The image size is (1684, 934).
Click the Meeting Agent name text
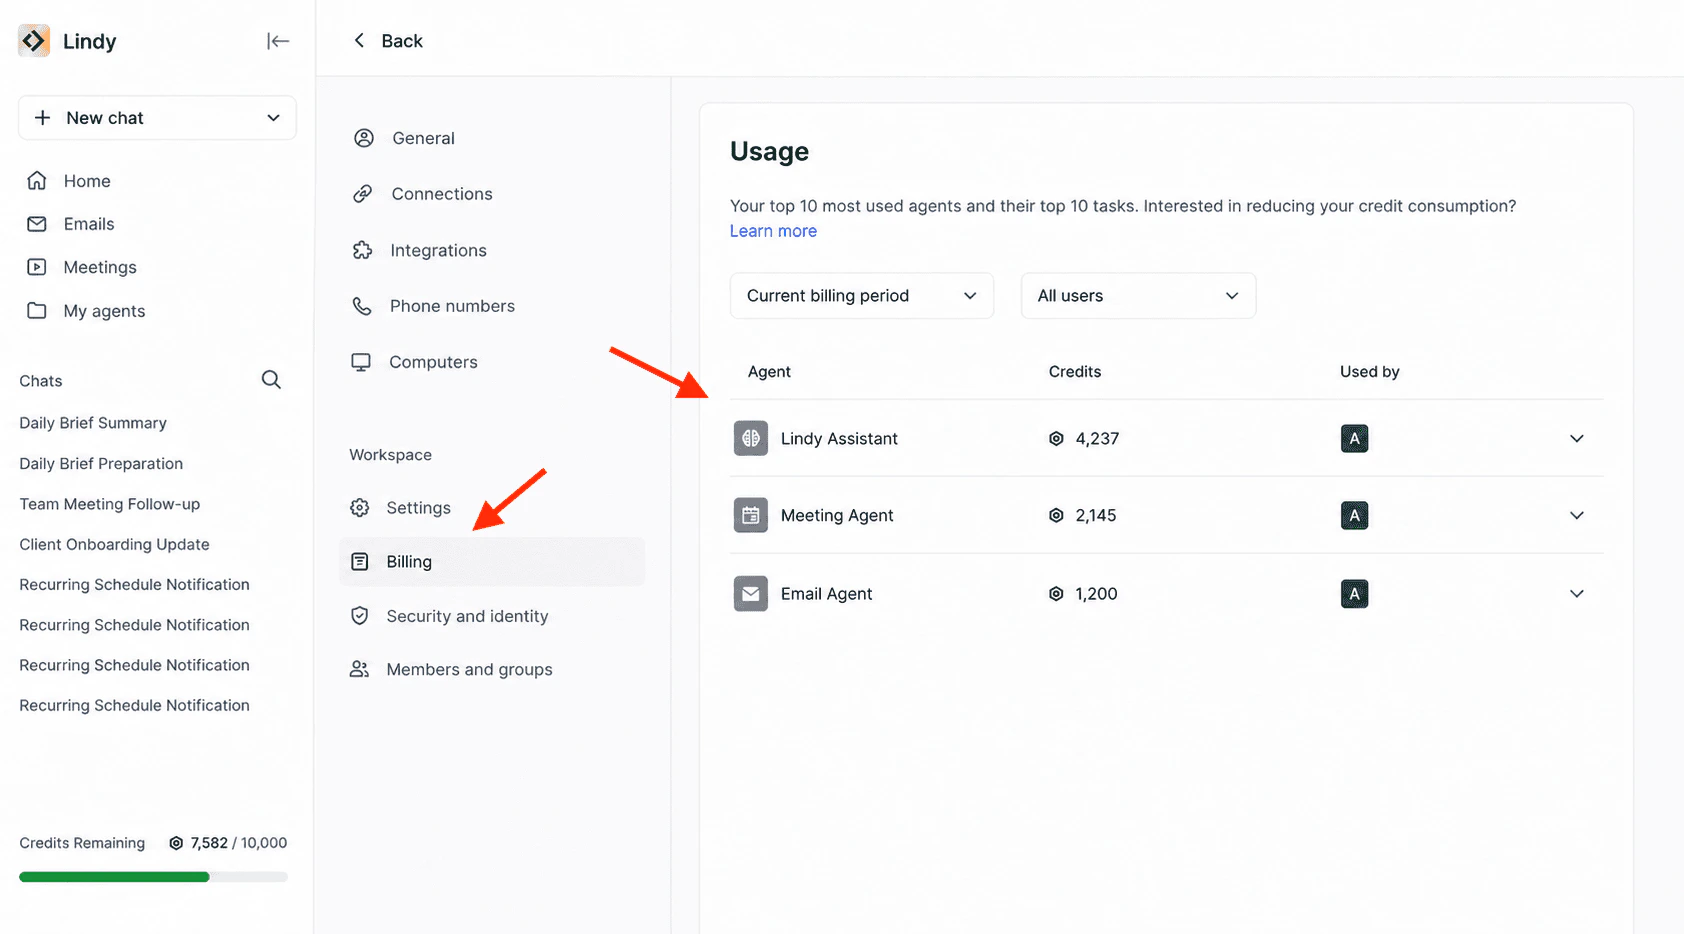coord(837,516)
